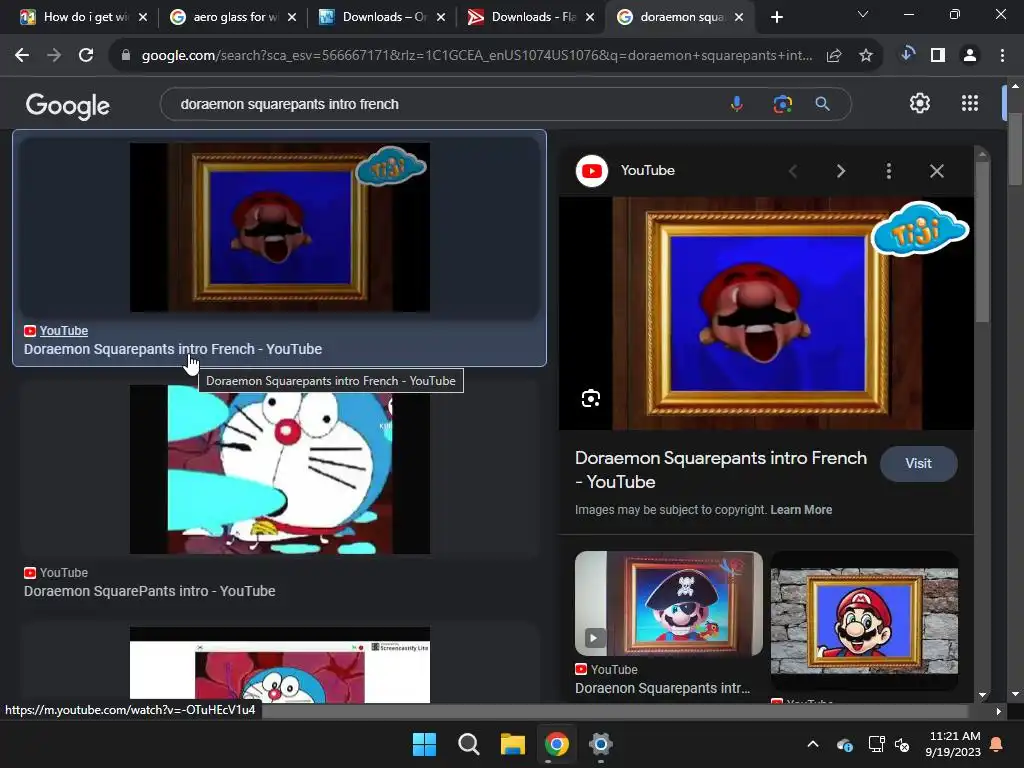1024x768 pixels.
Task: Open Google quick settings gear
Action: [x=920, y=103]
